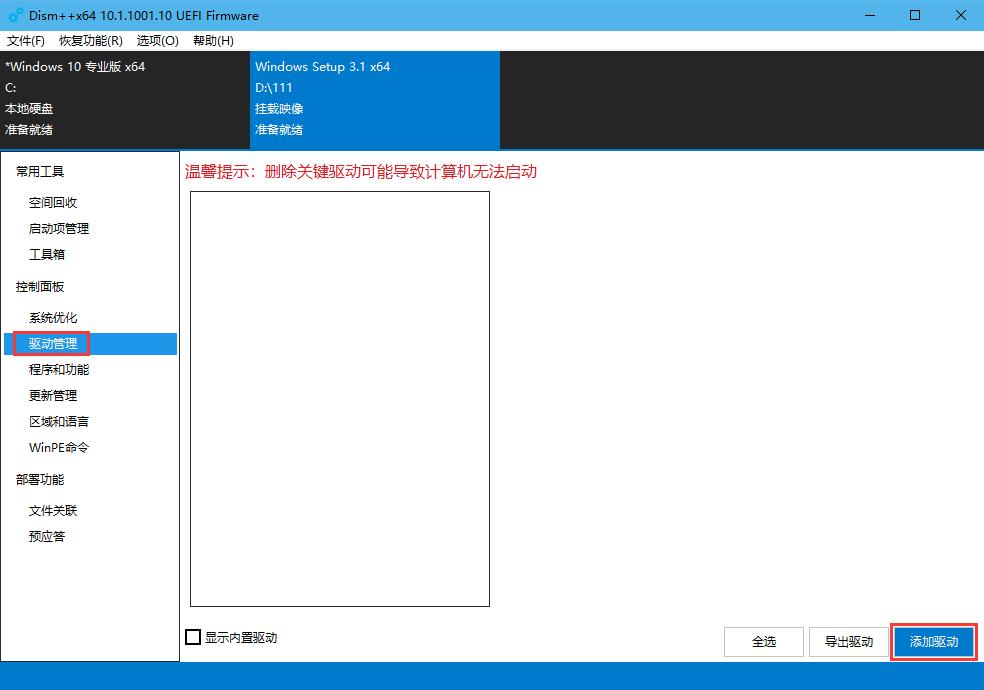Viewport: 984px width, 690px height.
Task: Click inside the empty driver list area
Action: pos(339,400)
